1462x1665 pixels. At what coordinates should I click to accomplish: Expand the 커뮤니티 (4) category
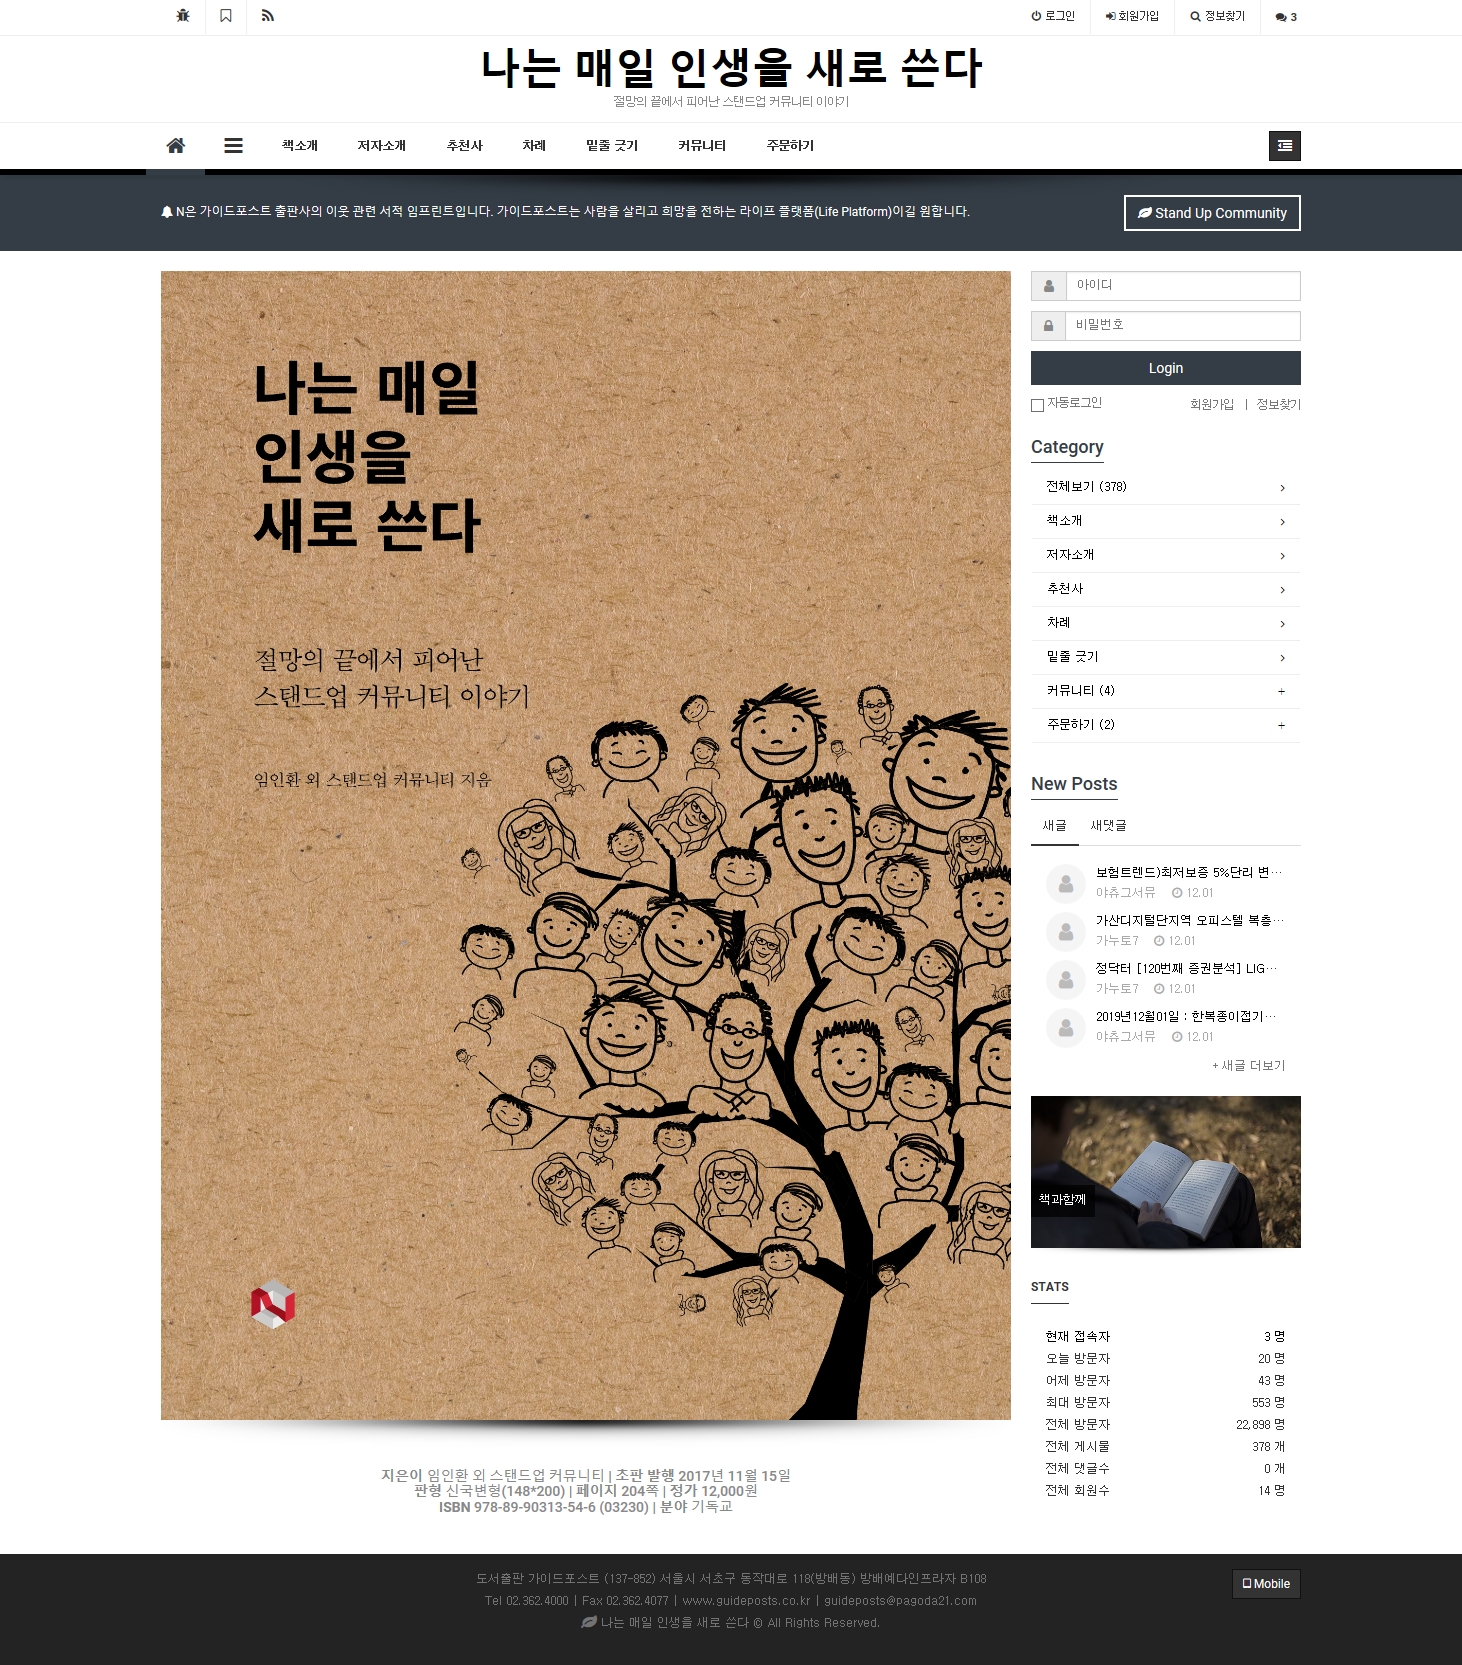coord(1281,692)
